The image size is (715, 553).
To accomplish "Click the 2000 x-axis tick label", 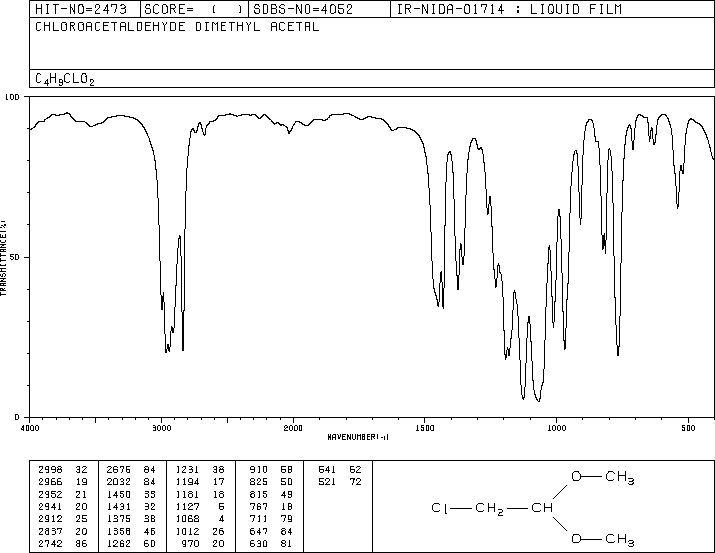I will 293,428.
